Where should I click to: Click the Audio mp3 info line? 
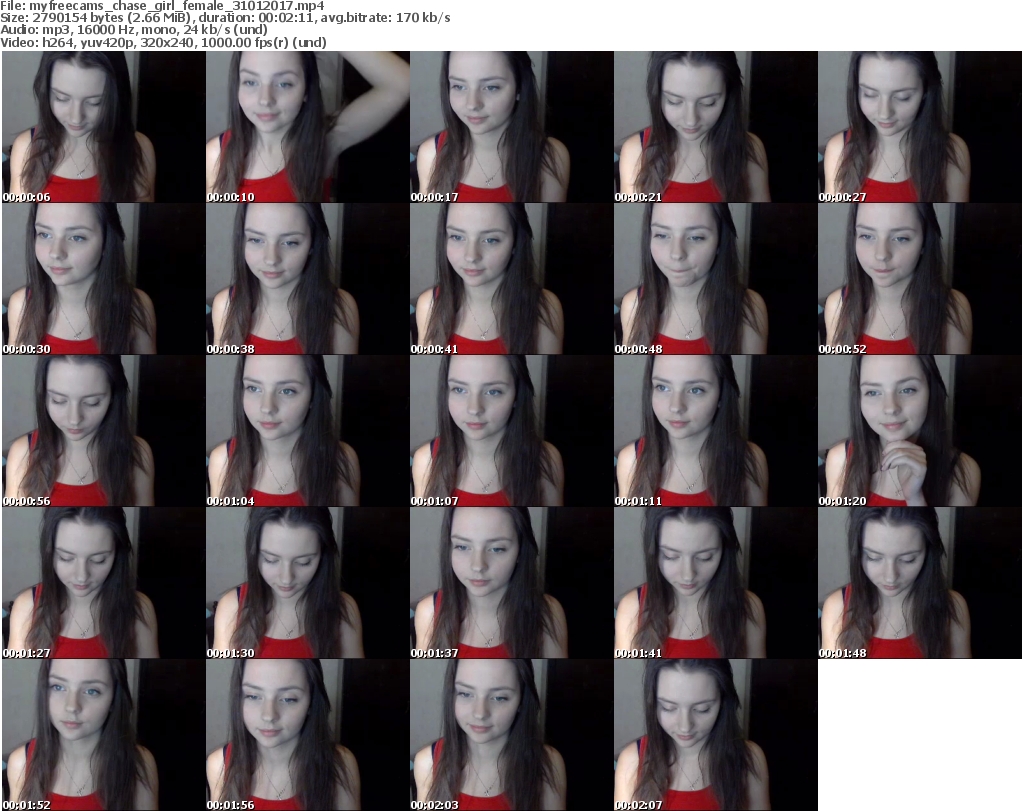133,30
